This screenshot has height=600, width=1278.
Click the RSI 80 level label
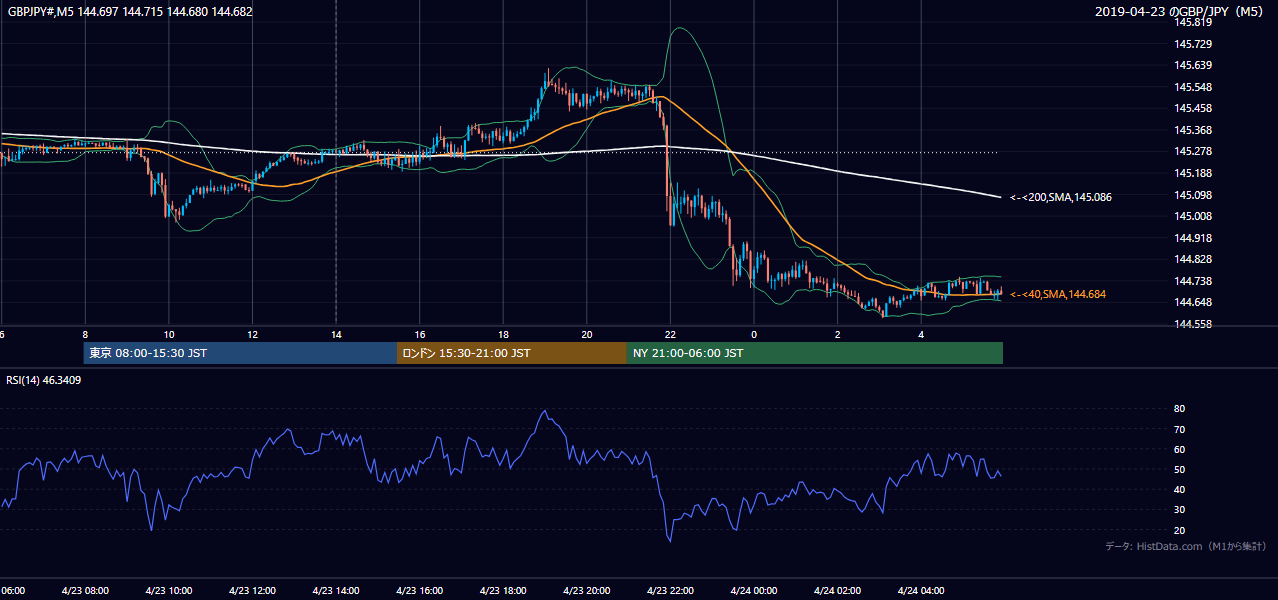[1180, 409]
